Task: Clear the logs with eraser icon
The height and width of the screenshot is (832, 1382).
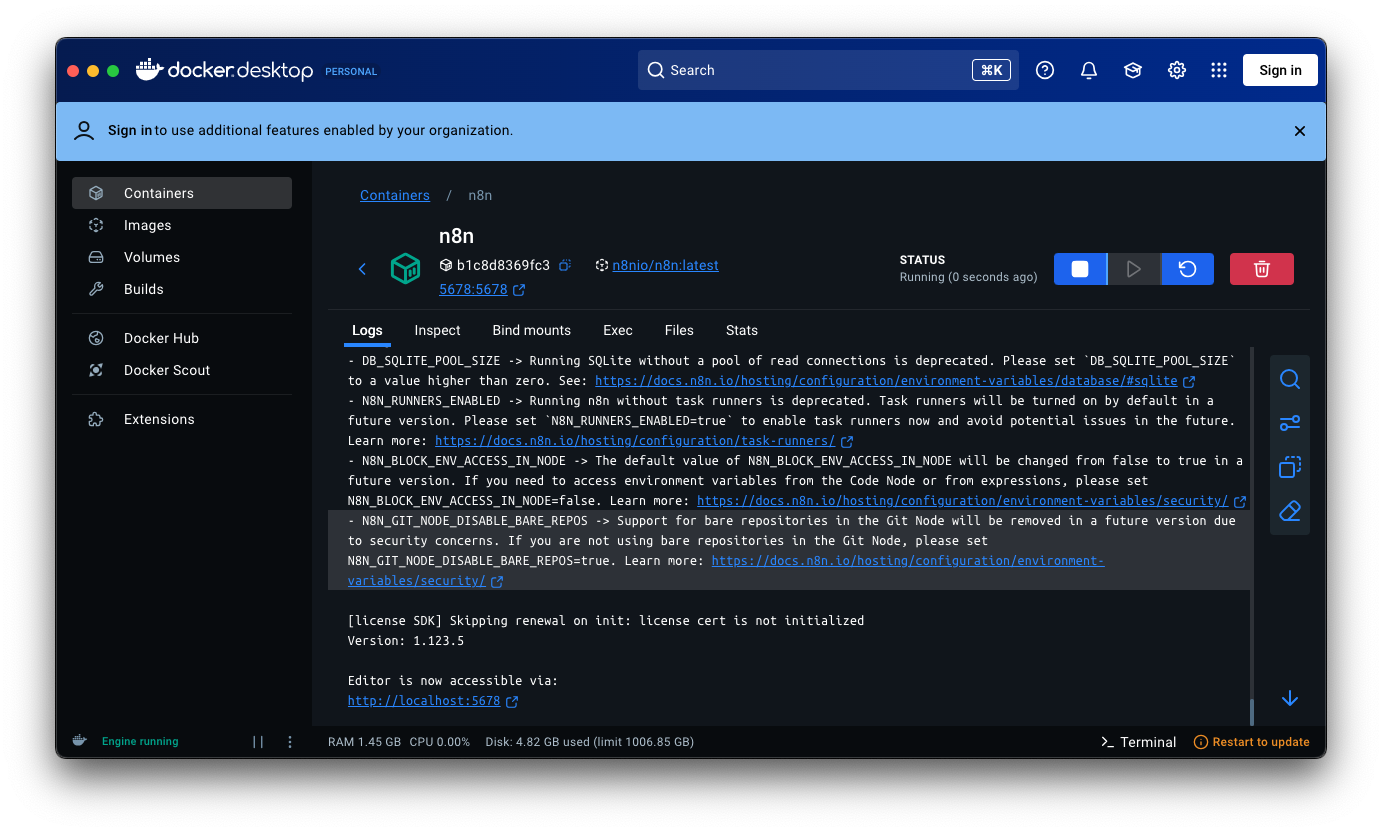Action: [x=1290, y=511]
